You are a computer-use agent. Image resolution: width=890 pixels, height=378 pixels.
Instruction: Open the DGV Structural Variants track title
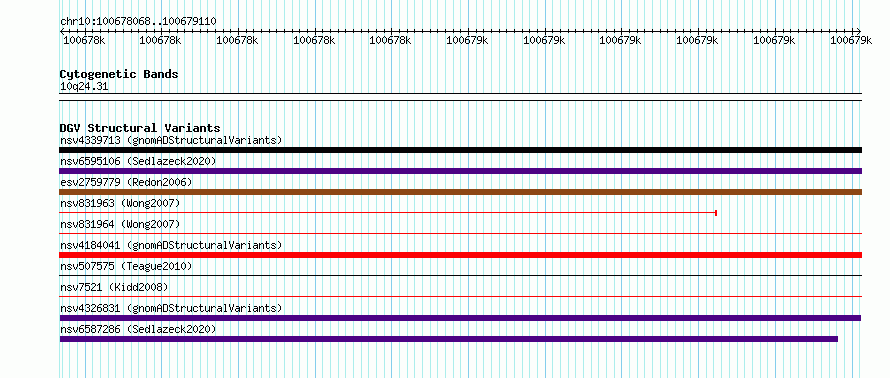(x=140, y=128)
